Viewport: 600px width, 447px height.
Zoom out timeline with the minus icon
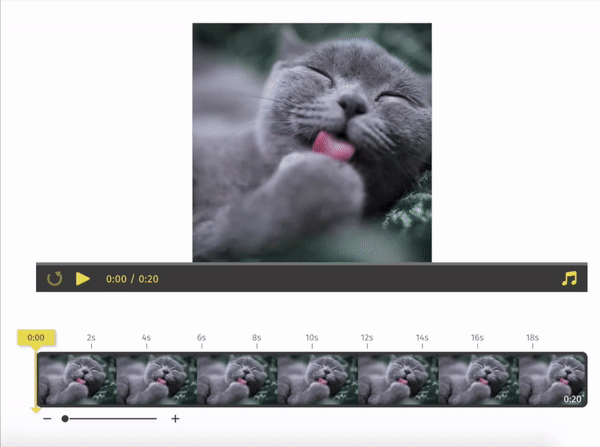pos(47,419)
